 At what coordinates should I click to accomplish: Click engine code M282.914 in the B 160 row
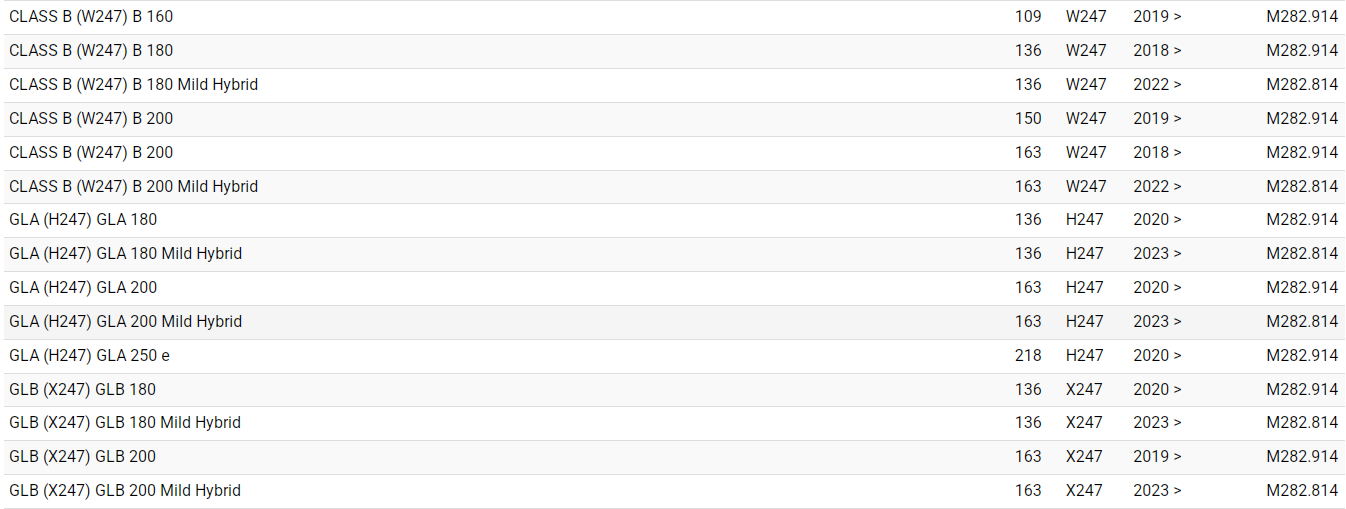pos(1301,17)
